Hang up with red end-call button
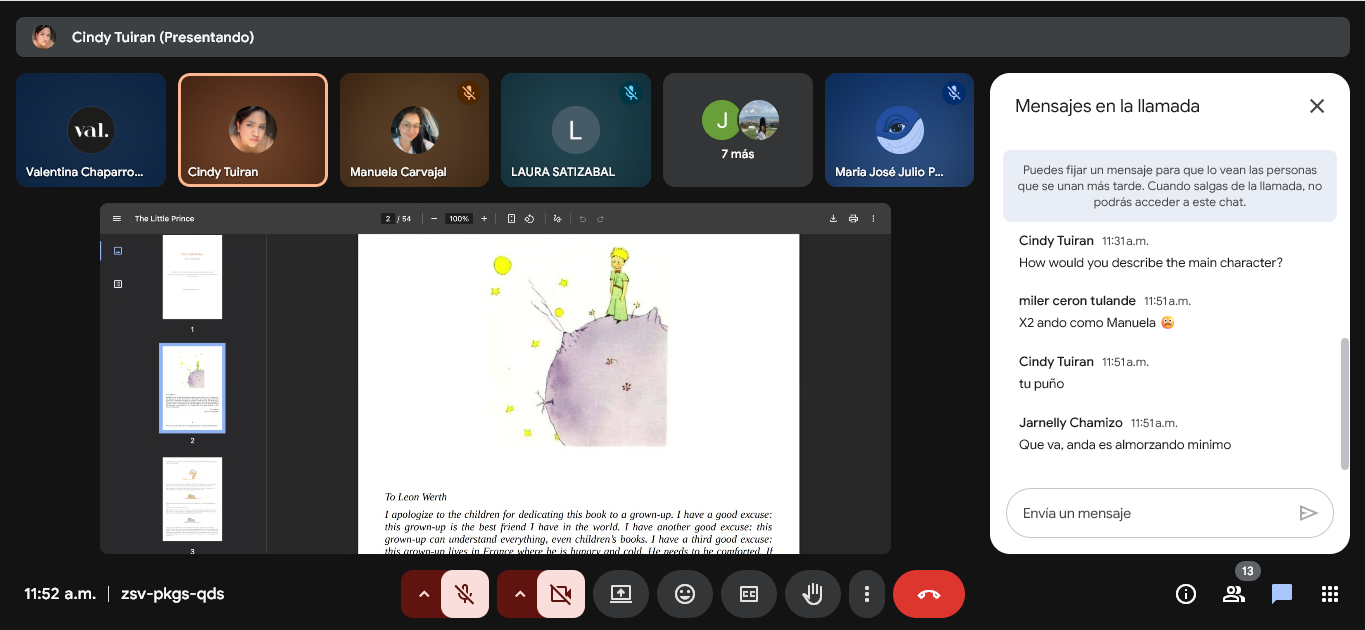The width and height of the screenshot is (1365, 630). (928, 594)
